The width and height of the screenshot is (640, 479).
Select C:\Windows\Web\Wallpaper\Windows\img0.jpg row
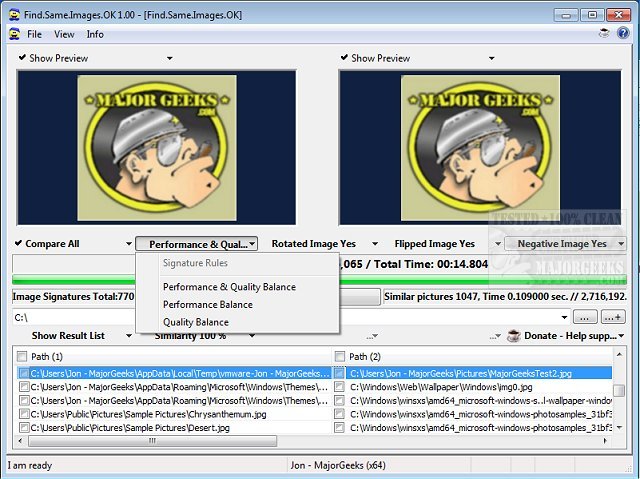441,387
